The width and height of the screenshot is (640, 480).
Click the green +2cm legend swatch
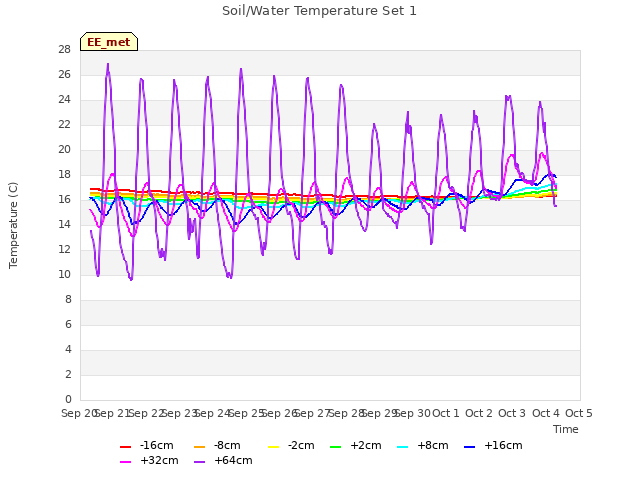[x=335, y=447]
